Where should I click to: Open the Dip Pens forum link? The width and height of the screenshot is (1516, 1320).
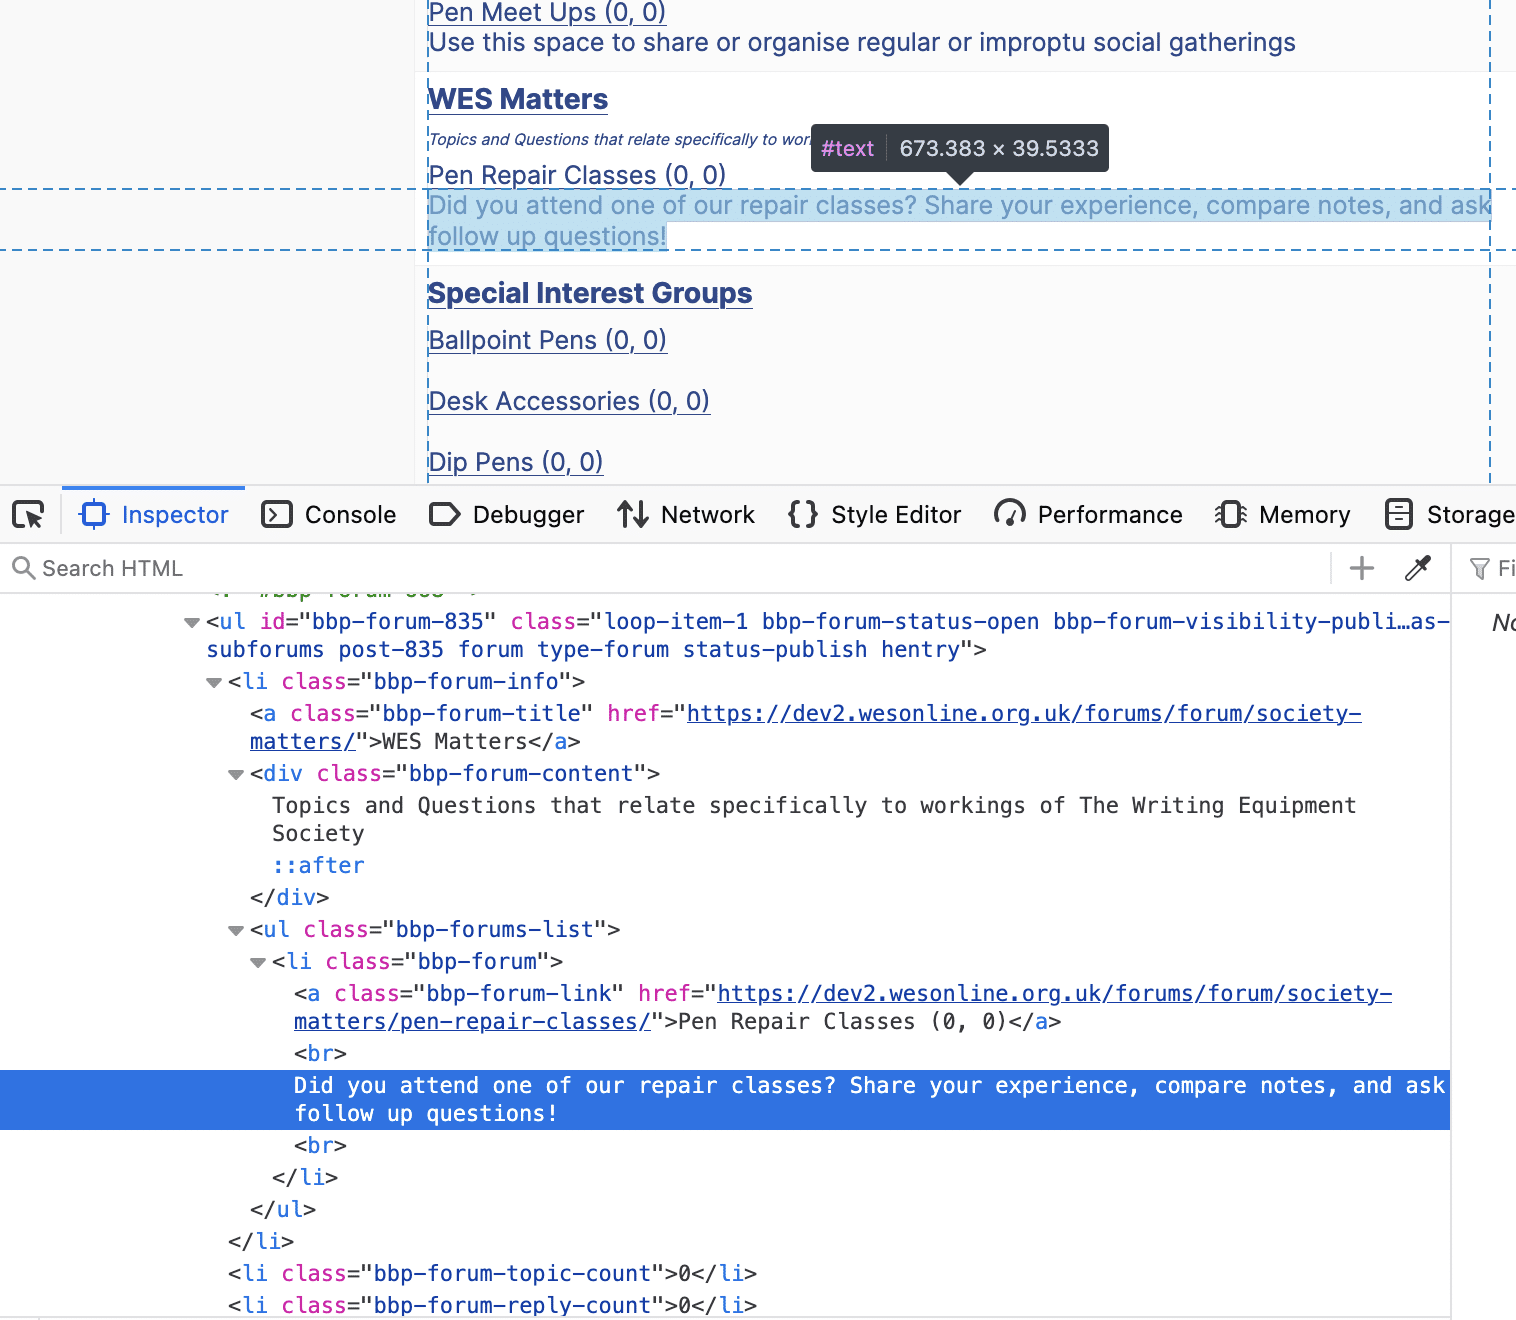(516, 462)
